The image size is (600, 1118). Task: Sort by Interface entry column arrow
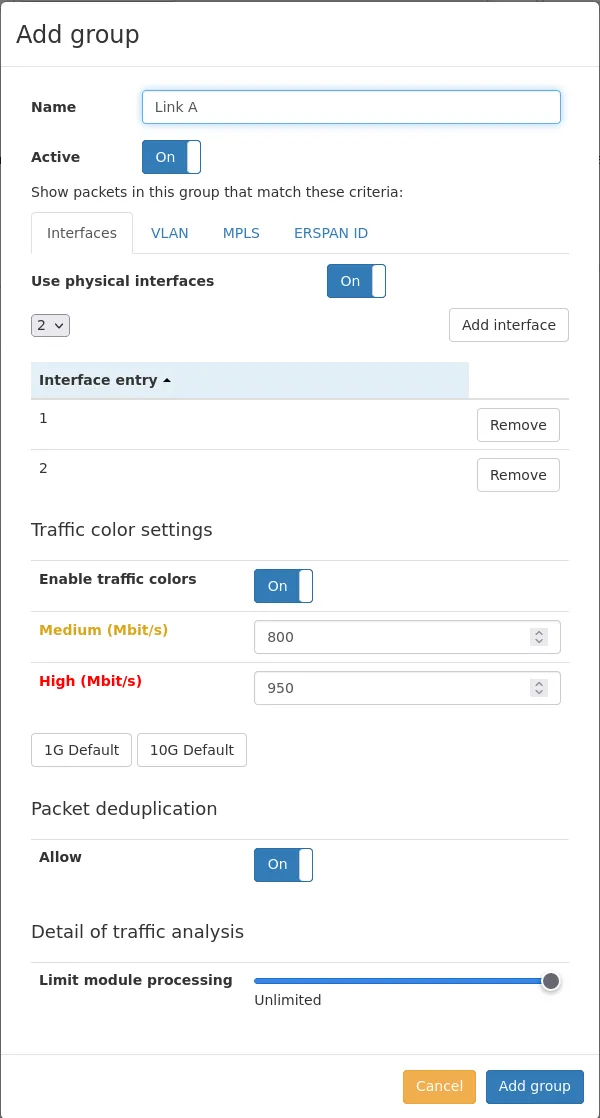167,381
